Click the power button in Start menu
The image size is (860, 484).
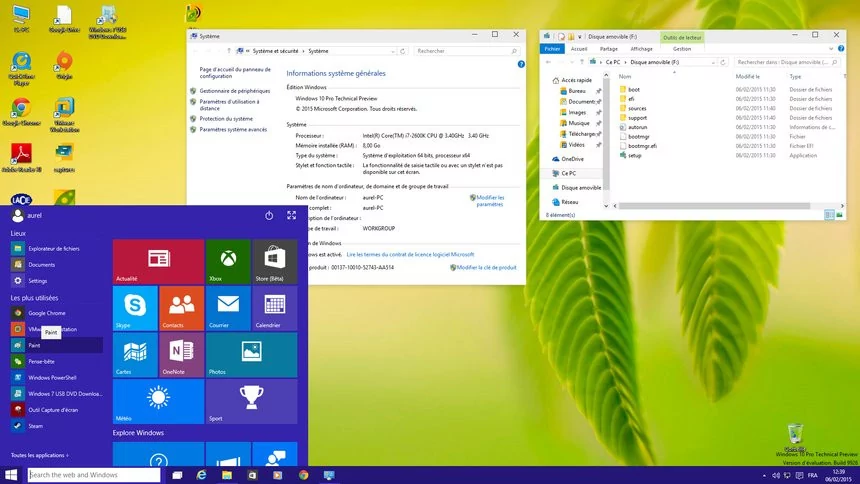pos(269,216)
